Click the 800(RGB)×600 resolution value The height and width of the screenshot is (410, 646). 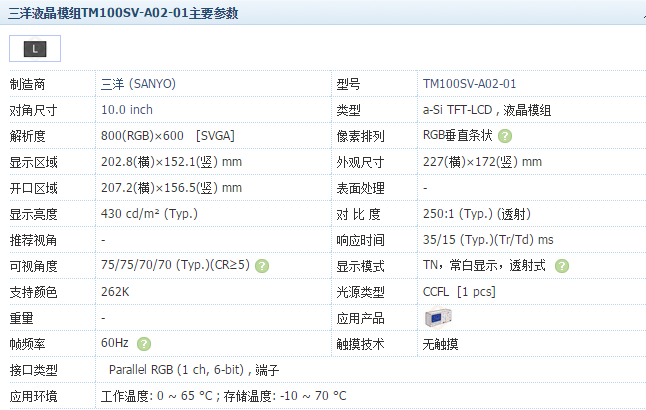143,136
